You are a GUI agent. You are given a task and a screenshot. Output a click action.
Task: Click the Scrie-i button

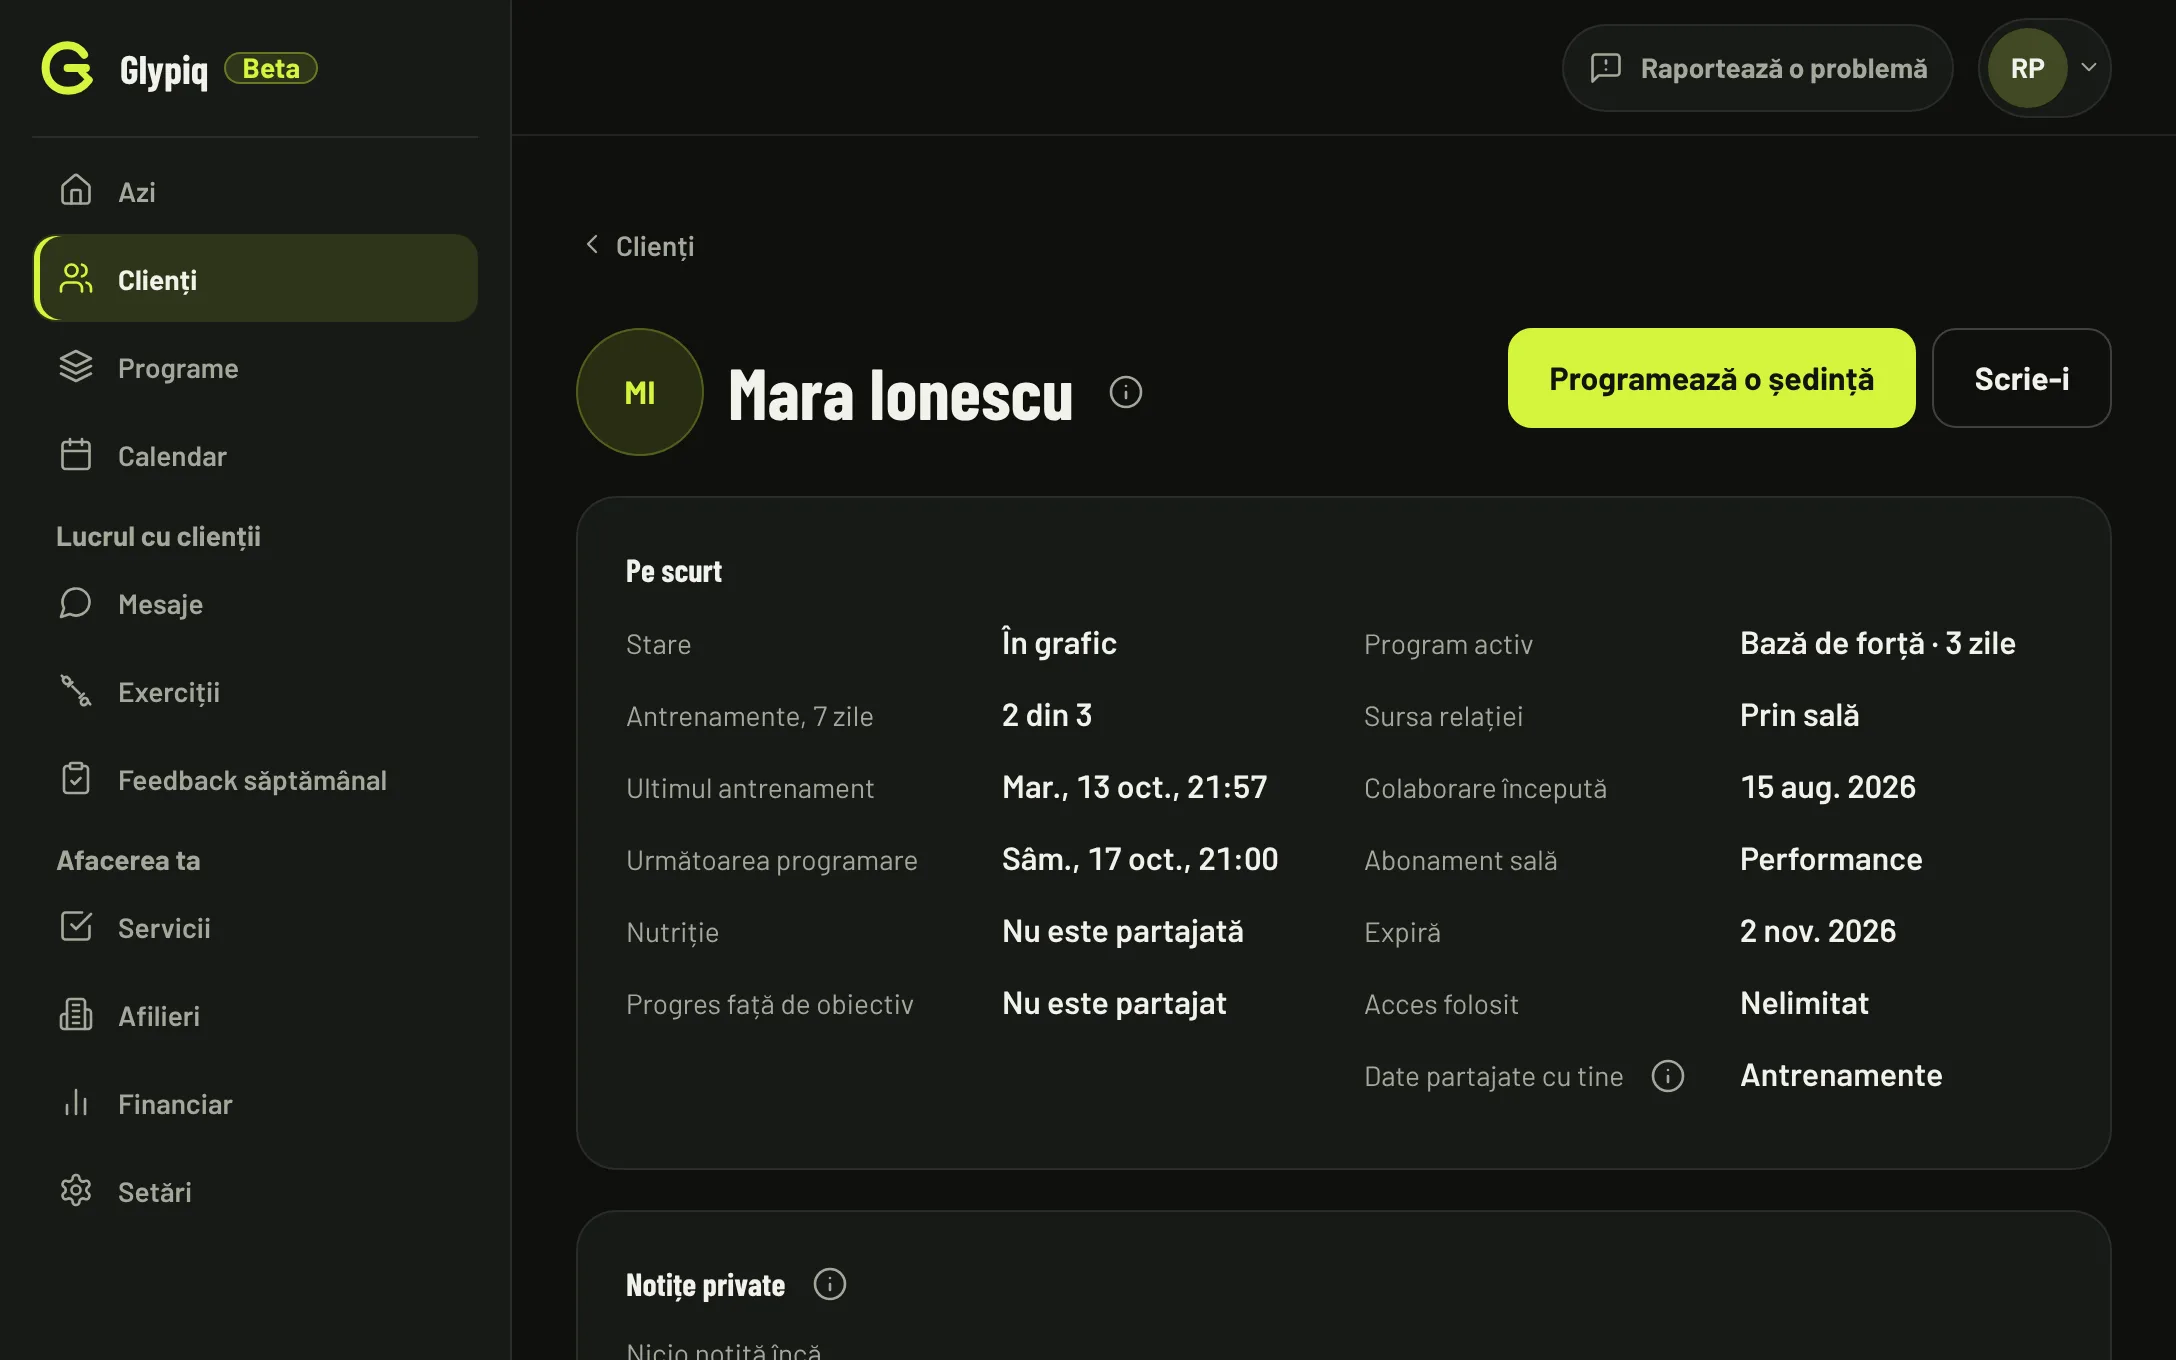pyautogui.click(x=2021, y=378)
